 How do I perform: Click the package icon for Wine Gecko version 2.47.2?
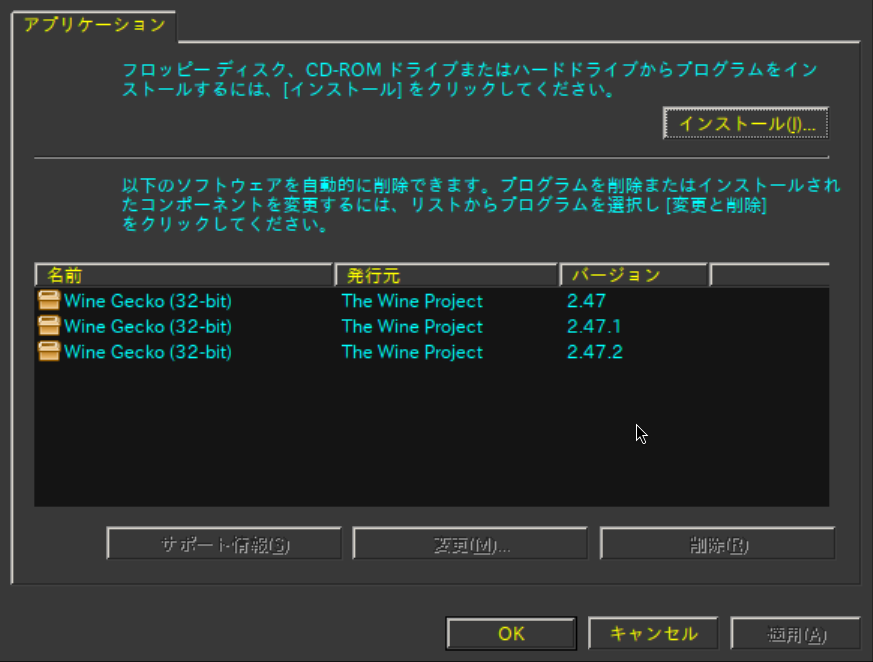click(x=49, y=352)
